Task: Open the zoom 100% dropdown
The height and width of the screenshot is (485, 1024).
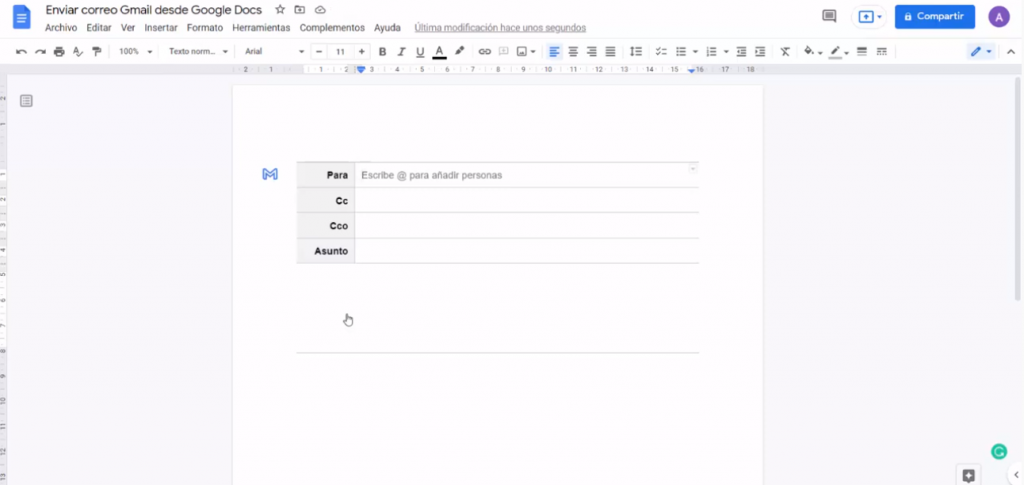Action: 133,51
